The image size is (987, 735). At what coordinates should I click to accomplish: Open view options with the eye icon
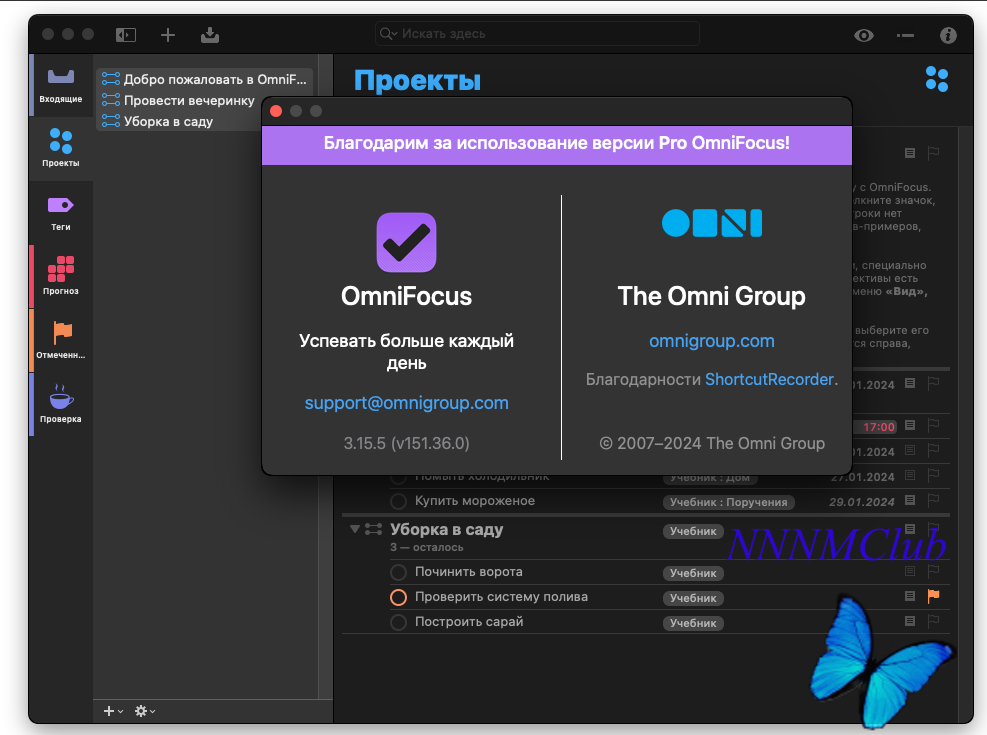coord(864,35)
